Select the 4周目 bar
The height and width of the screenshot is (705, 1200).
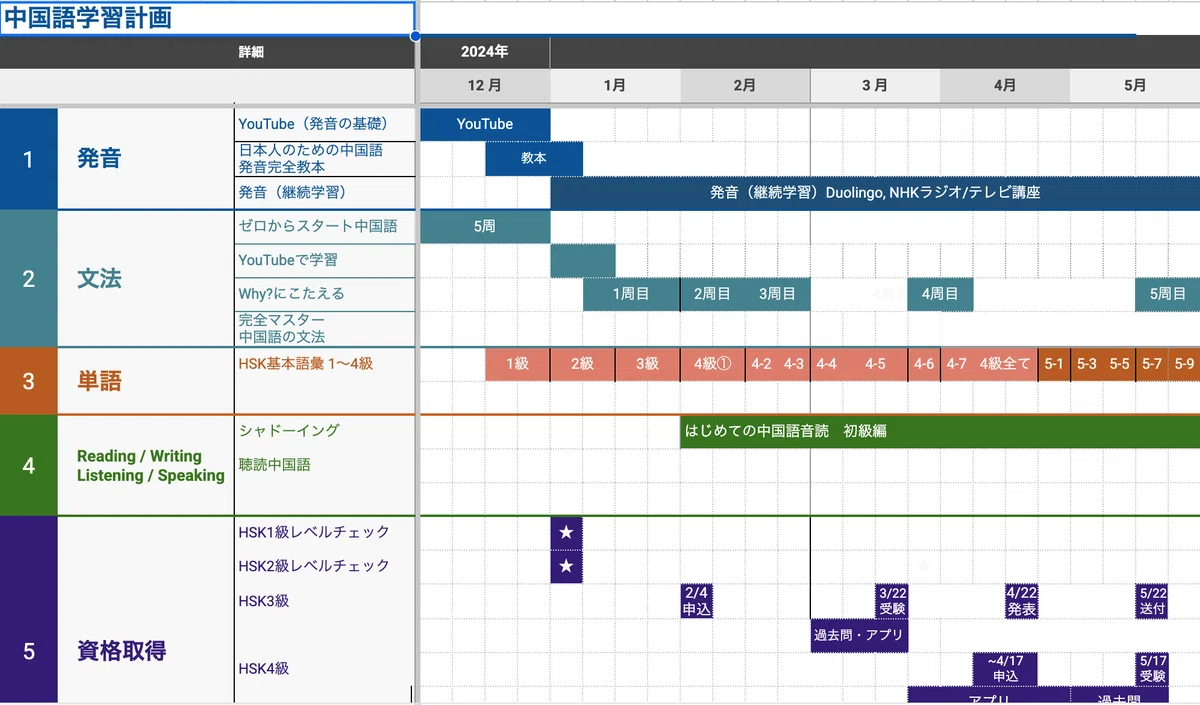tap(940, 294)
